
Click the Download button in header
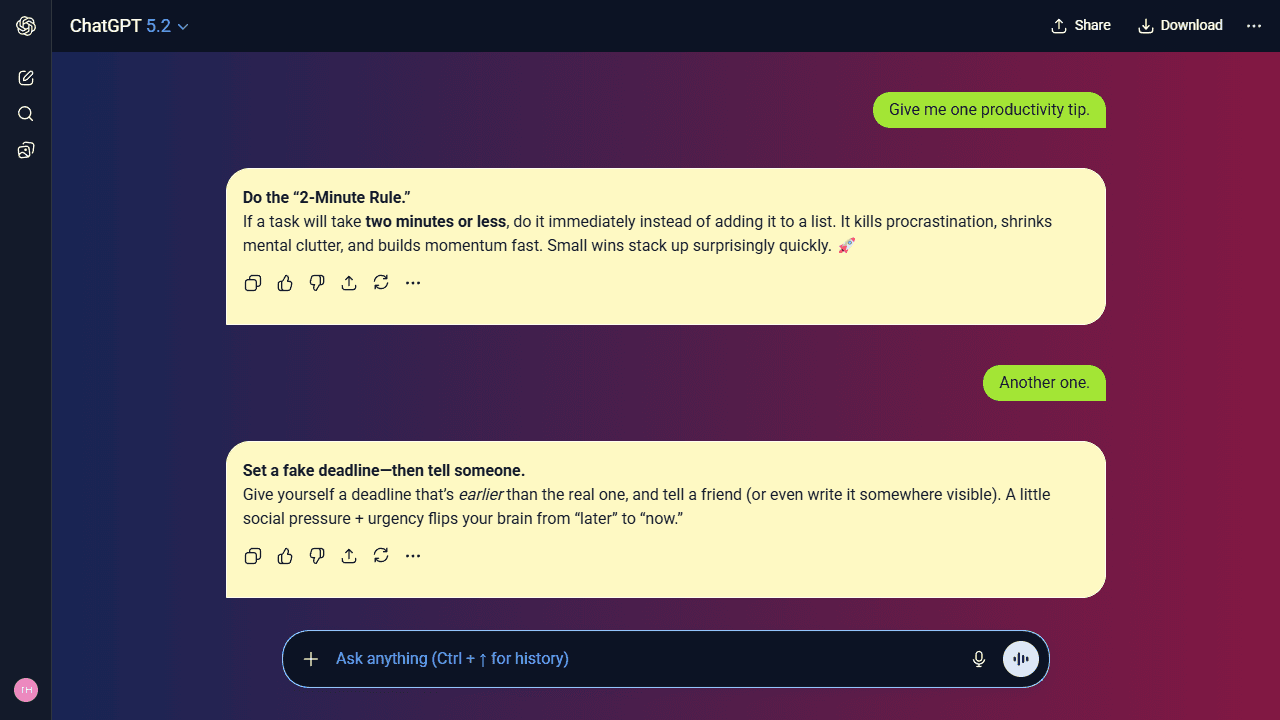(1181, 26)
